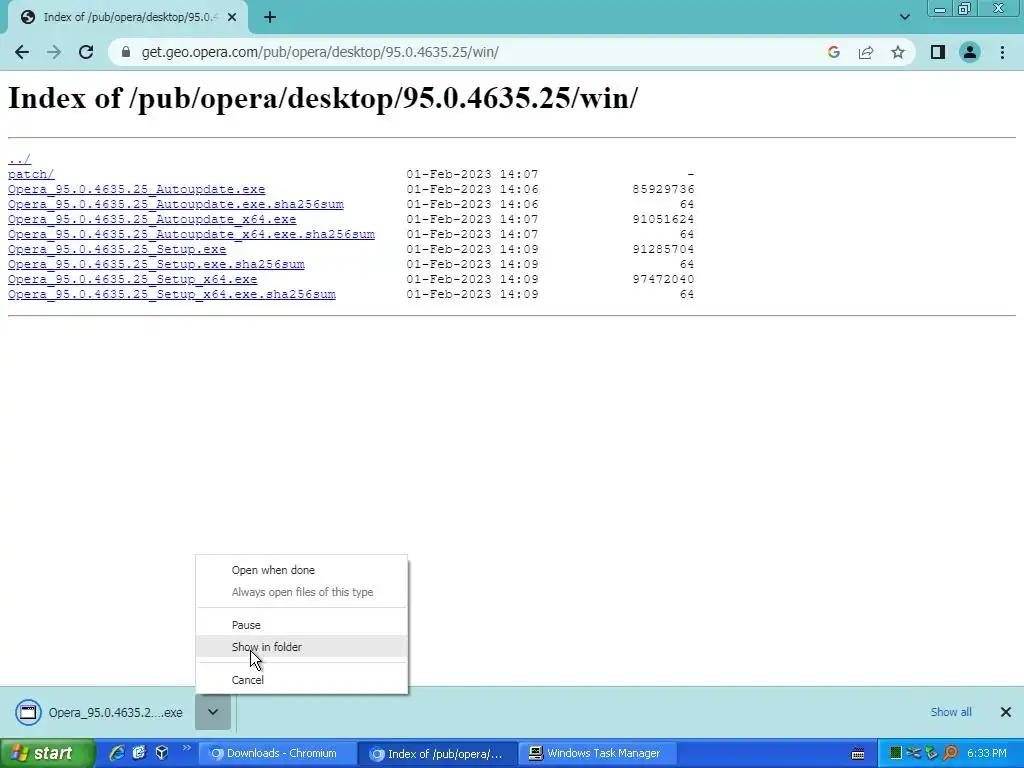This screenshot has width=1024, height=768.
Task: Open the tab search chevron
Action: 904,17
